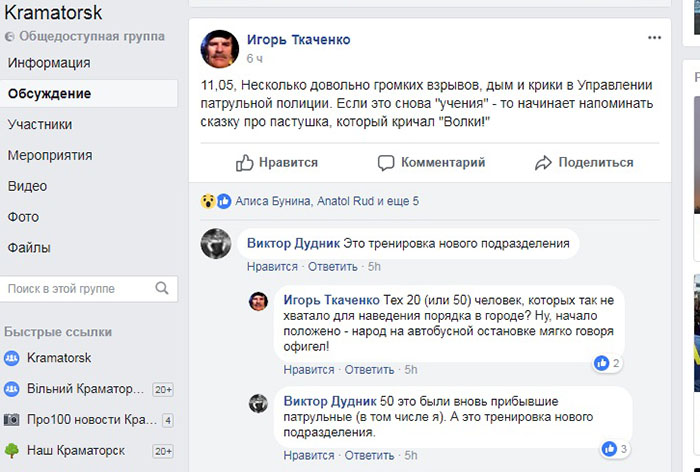Open the Мероприятия section

point(50,156)
